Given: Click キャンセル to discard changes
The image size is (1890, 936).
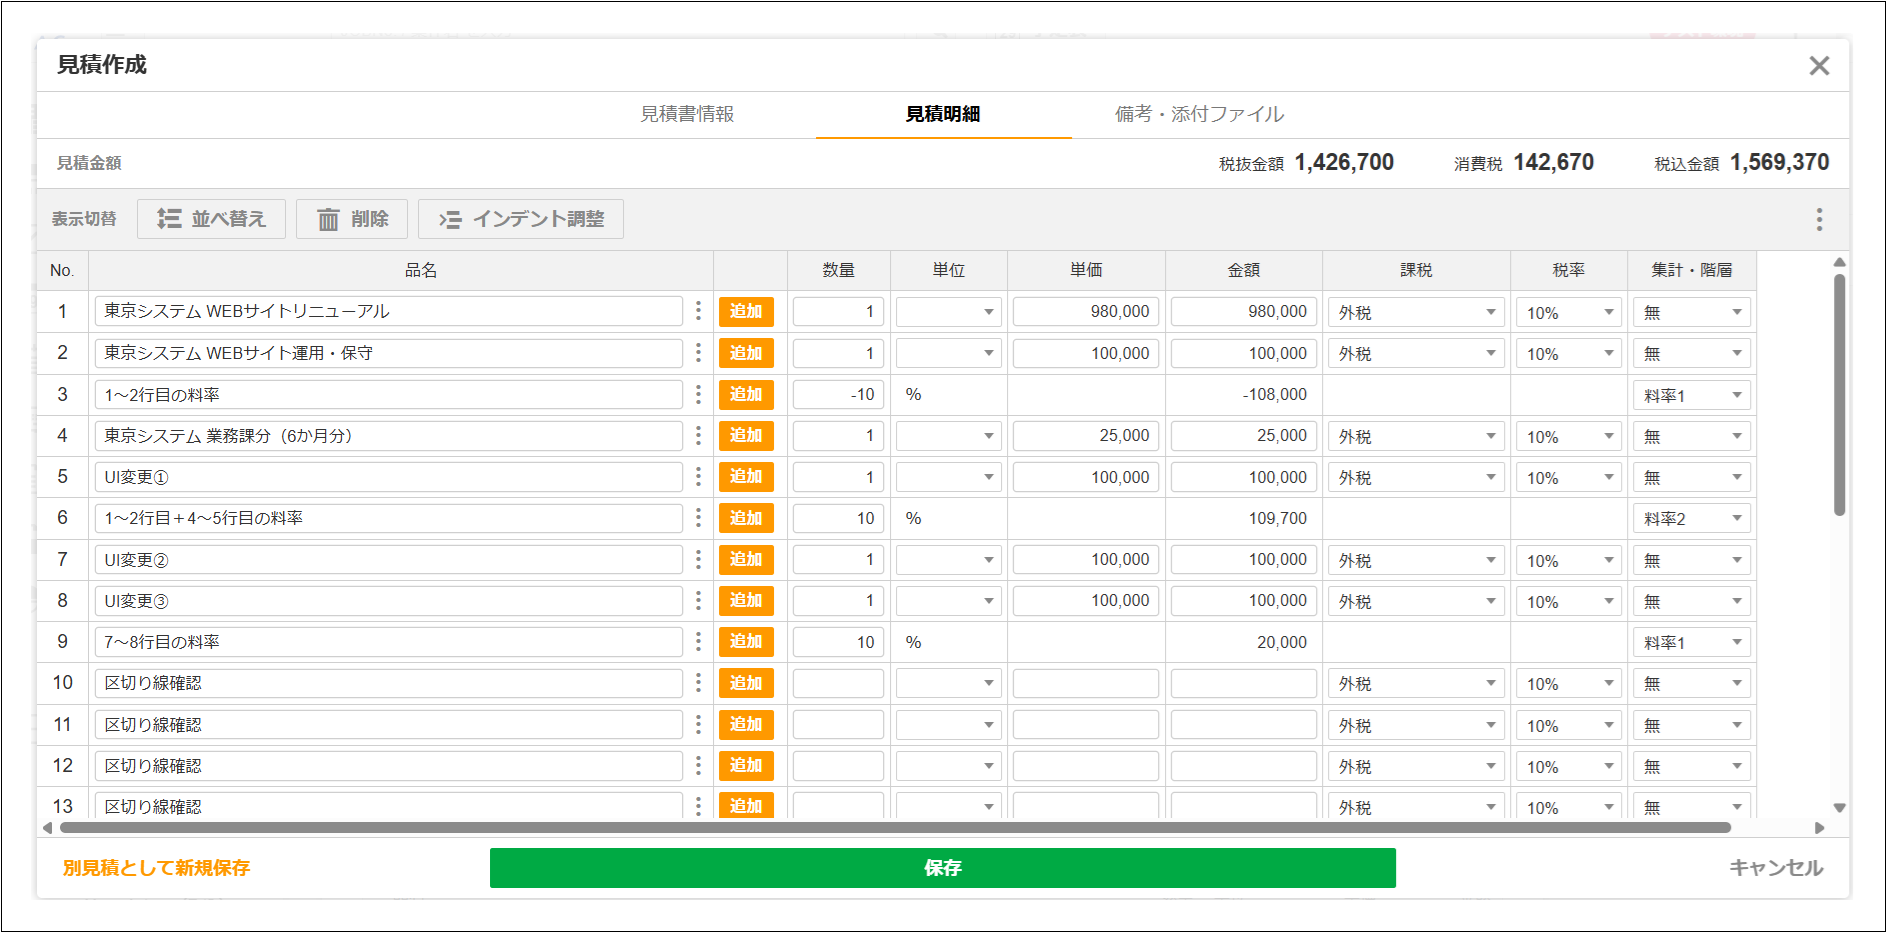Looking at the screenshot, I should click(1775, 868).
